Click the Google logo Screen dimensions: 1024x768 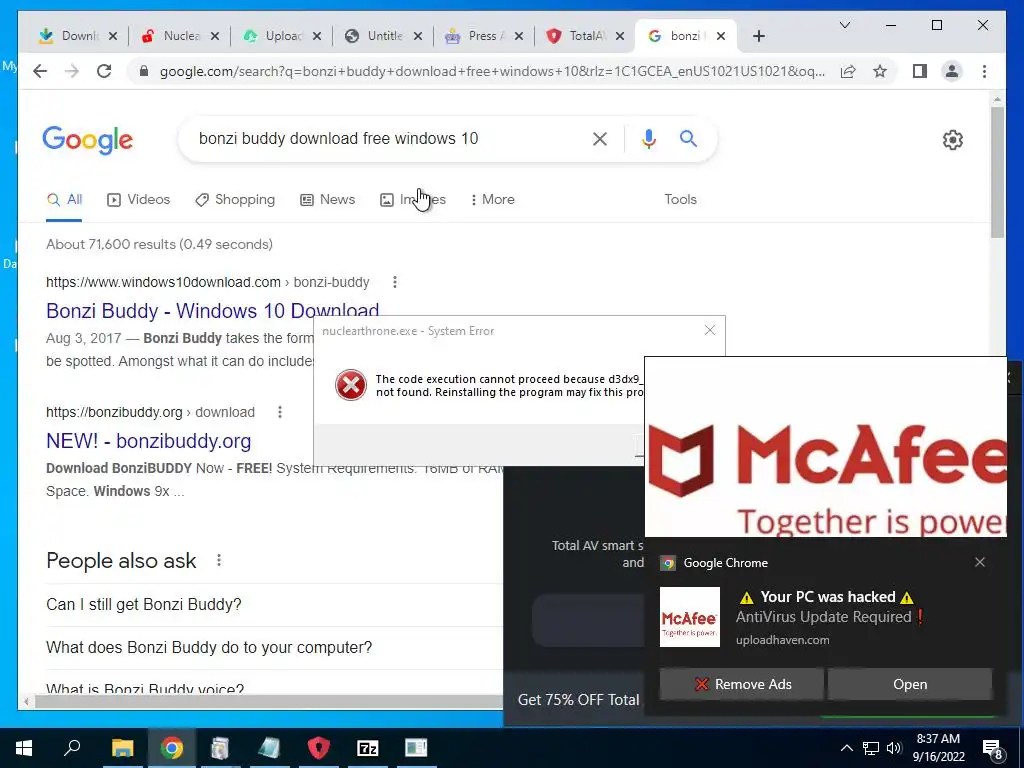pos(88,140)
